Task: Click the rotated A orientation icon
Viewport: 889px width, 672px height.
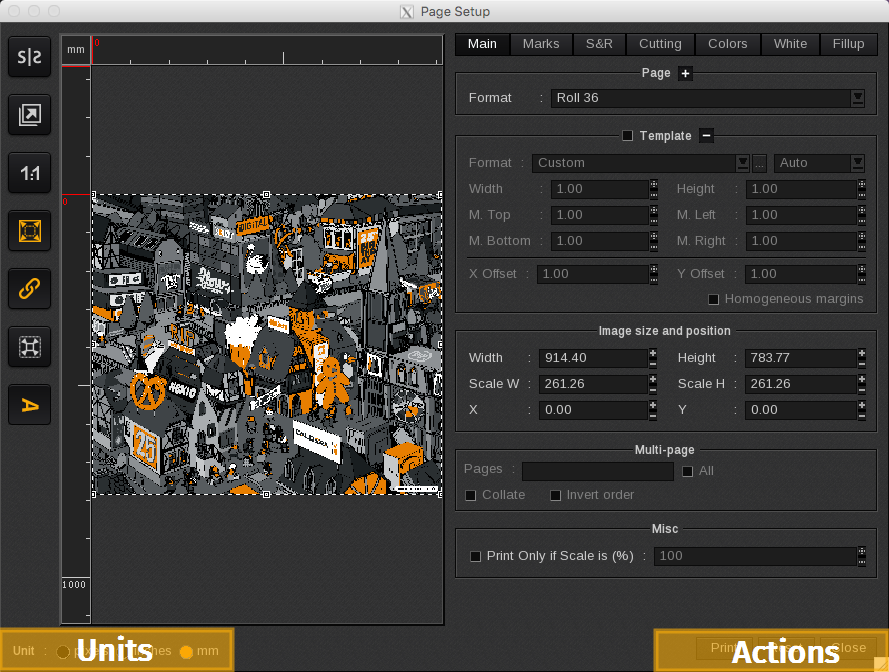Action: (x=30, y=405)
